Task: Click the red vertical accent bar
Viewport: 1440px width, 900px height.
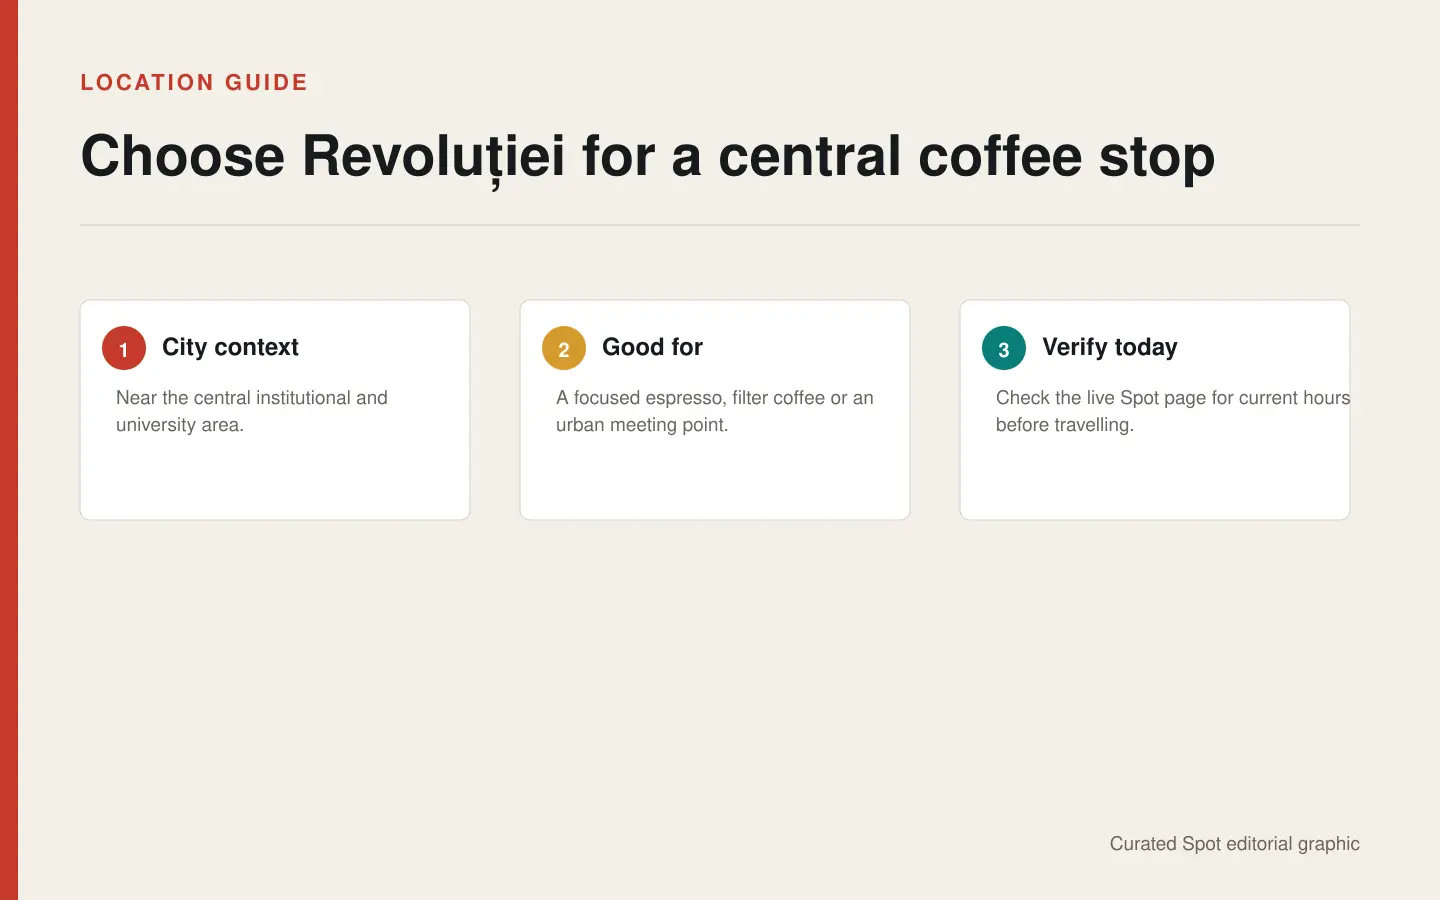Action: pos(9,450)
